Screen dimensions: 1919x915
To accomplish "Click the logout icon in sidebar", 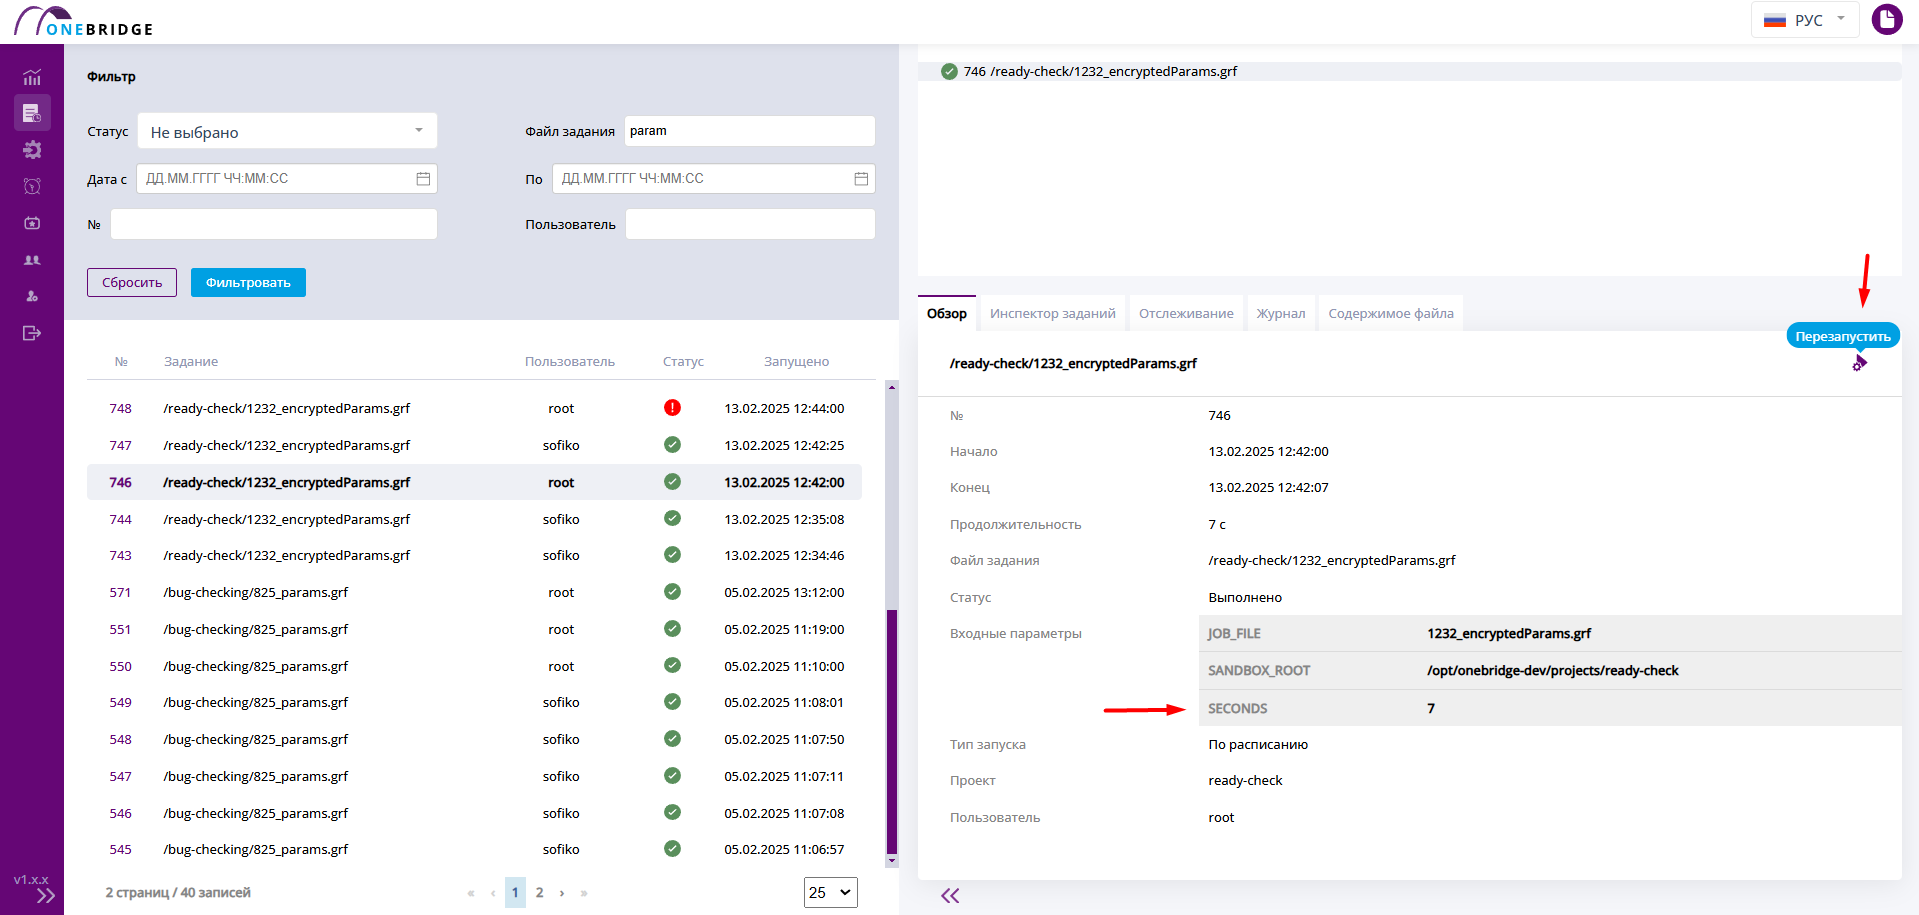I will pyautogui.click(x=32, y=333).
